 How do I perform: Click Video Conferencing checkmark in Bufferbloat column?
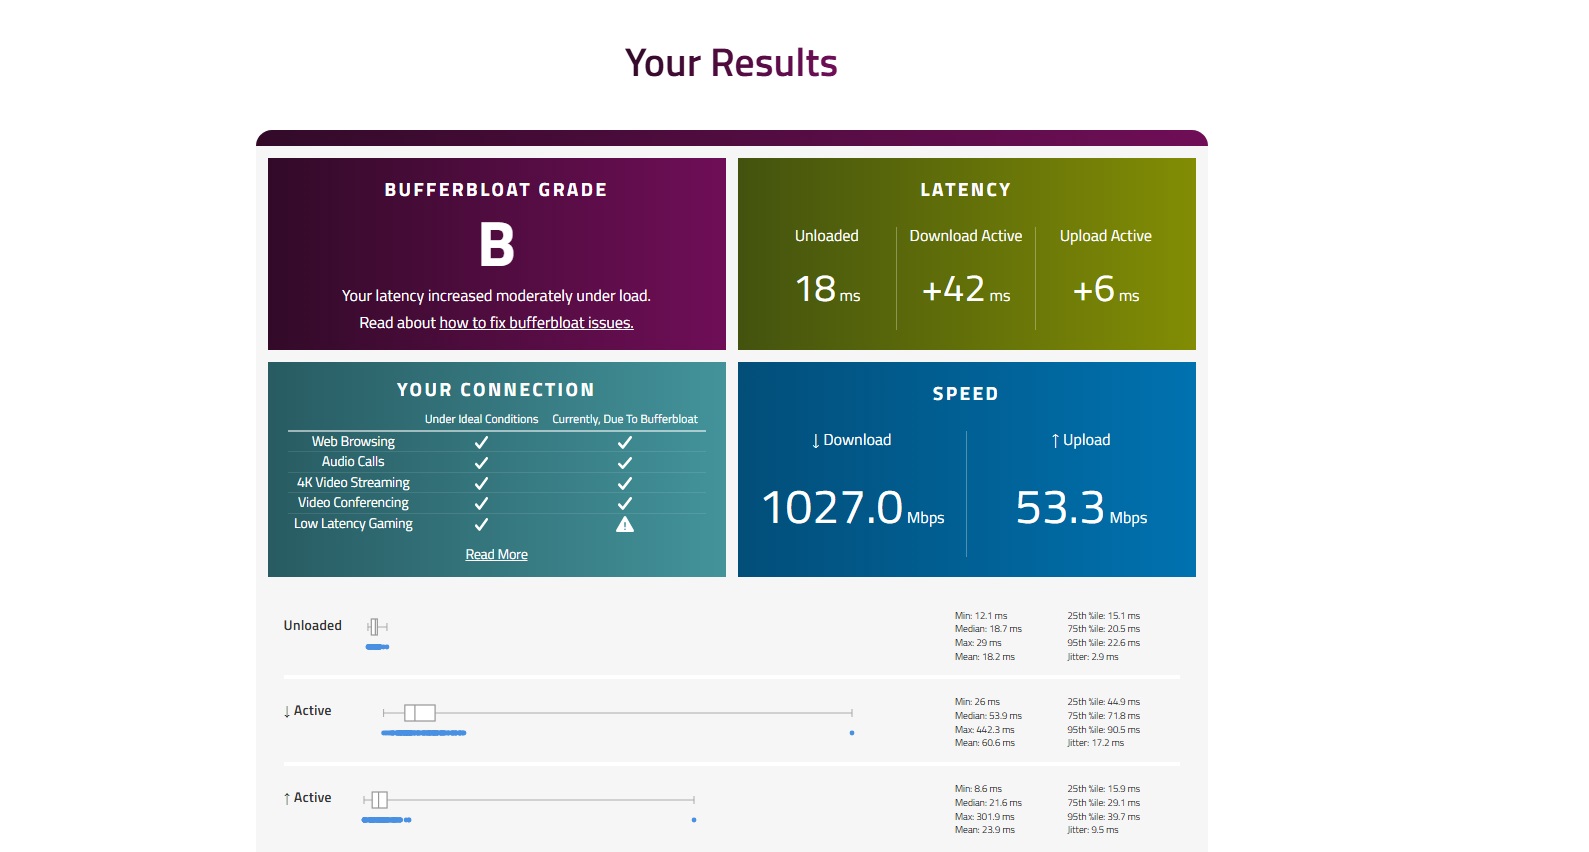click(x=625, y=504)
